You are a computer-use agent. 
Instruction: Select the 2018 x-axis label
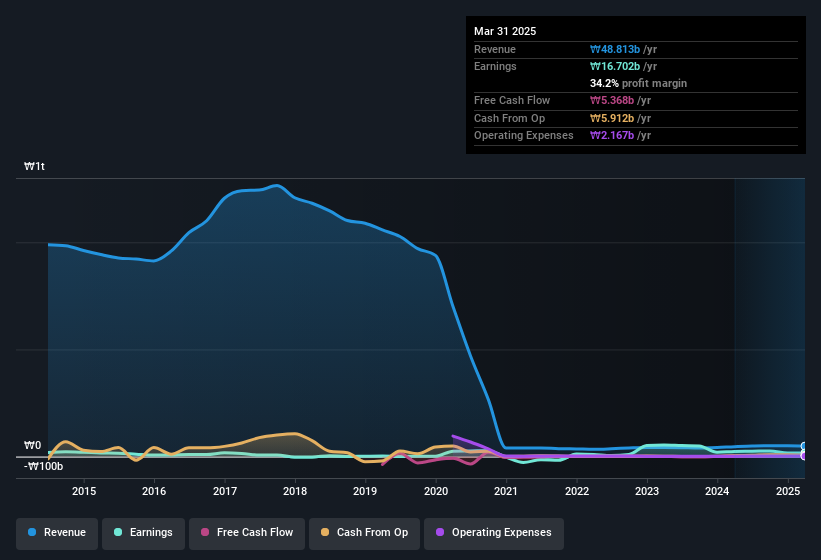[295, 491]
